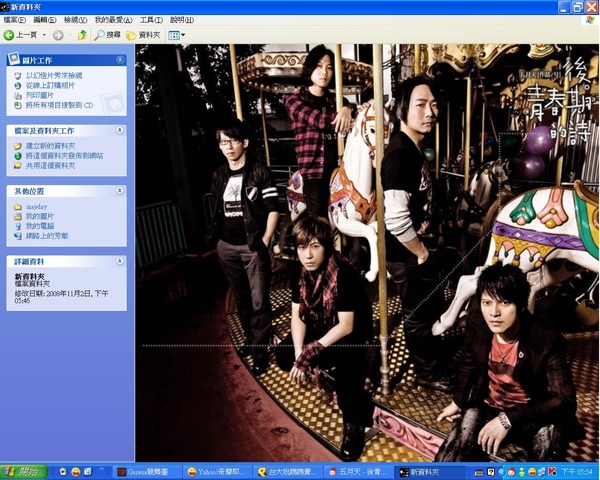Open 我的圖片 location link
Screen dimensions: 600x480
point(40,216)
